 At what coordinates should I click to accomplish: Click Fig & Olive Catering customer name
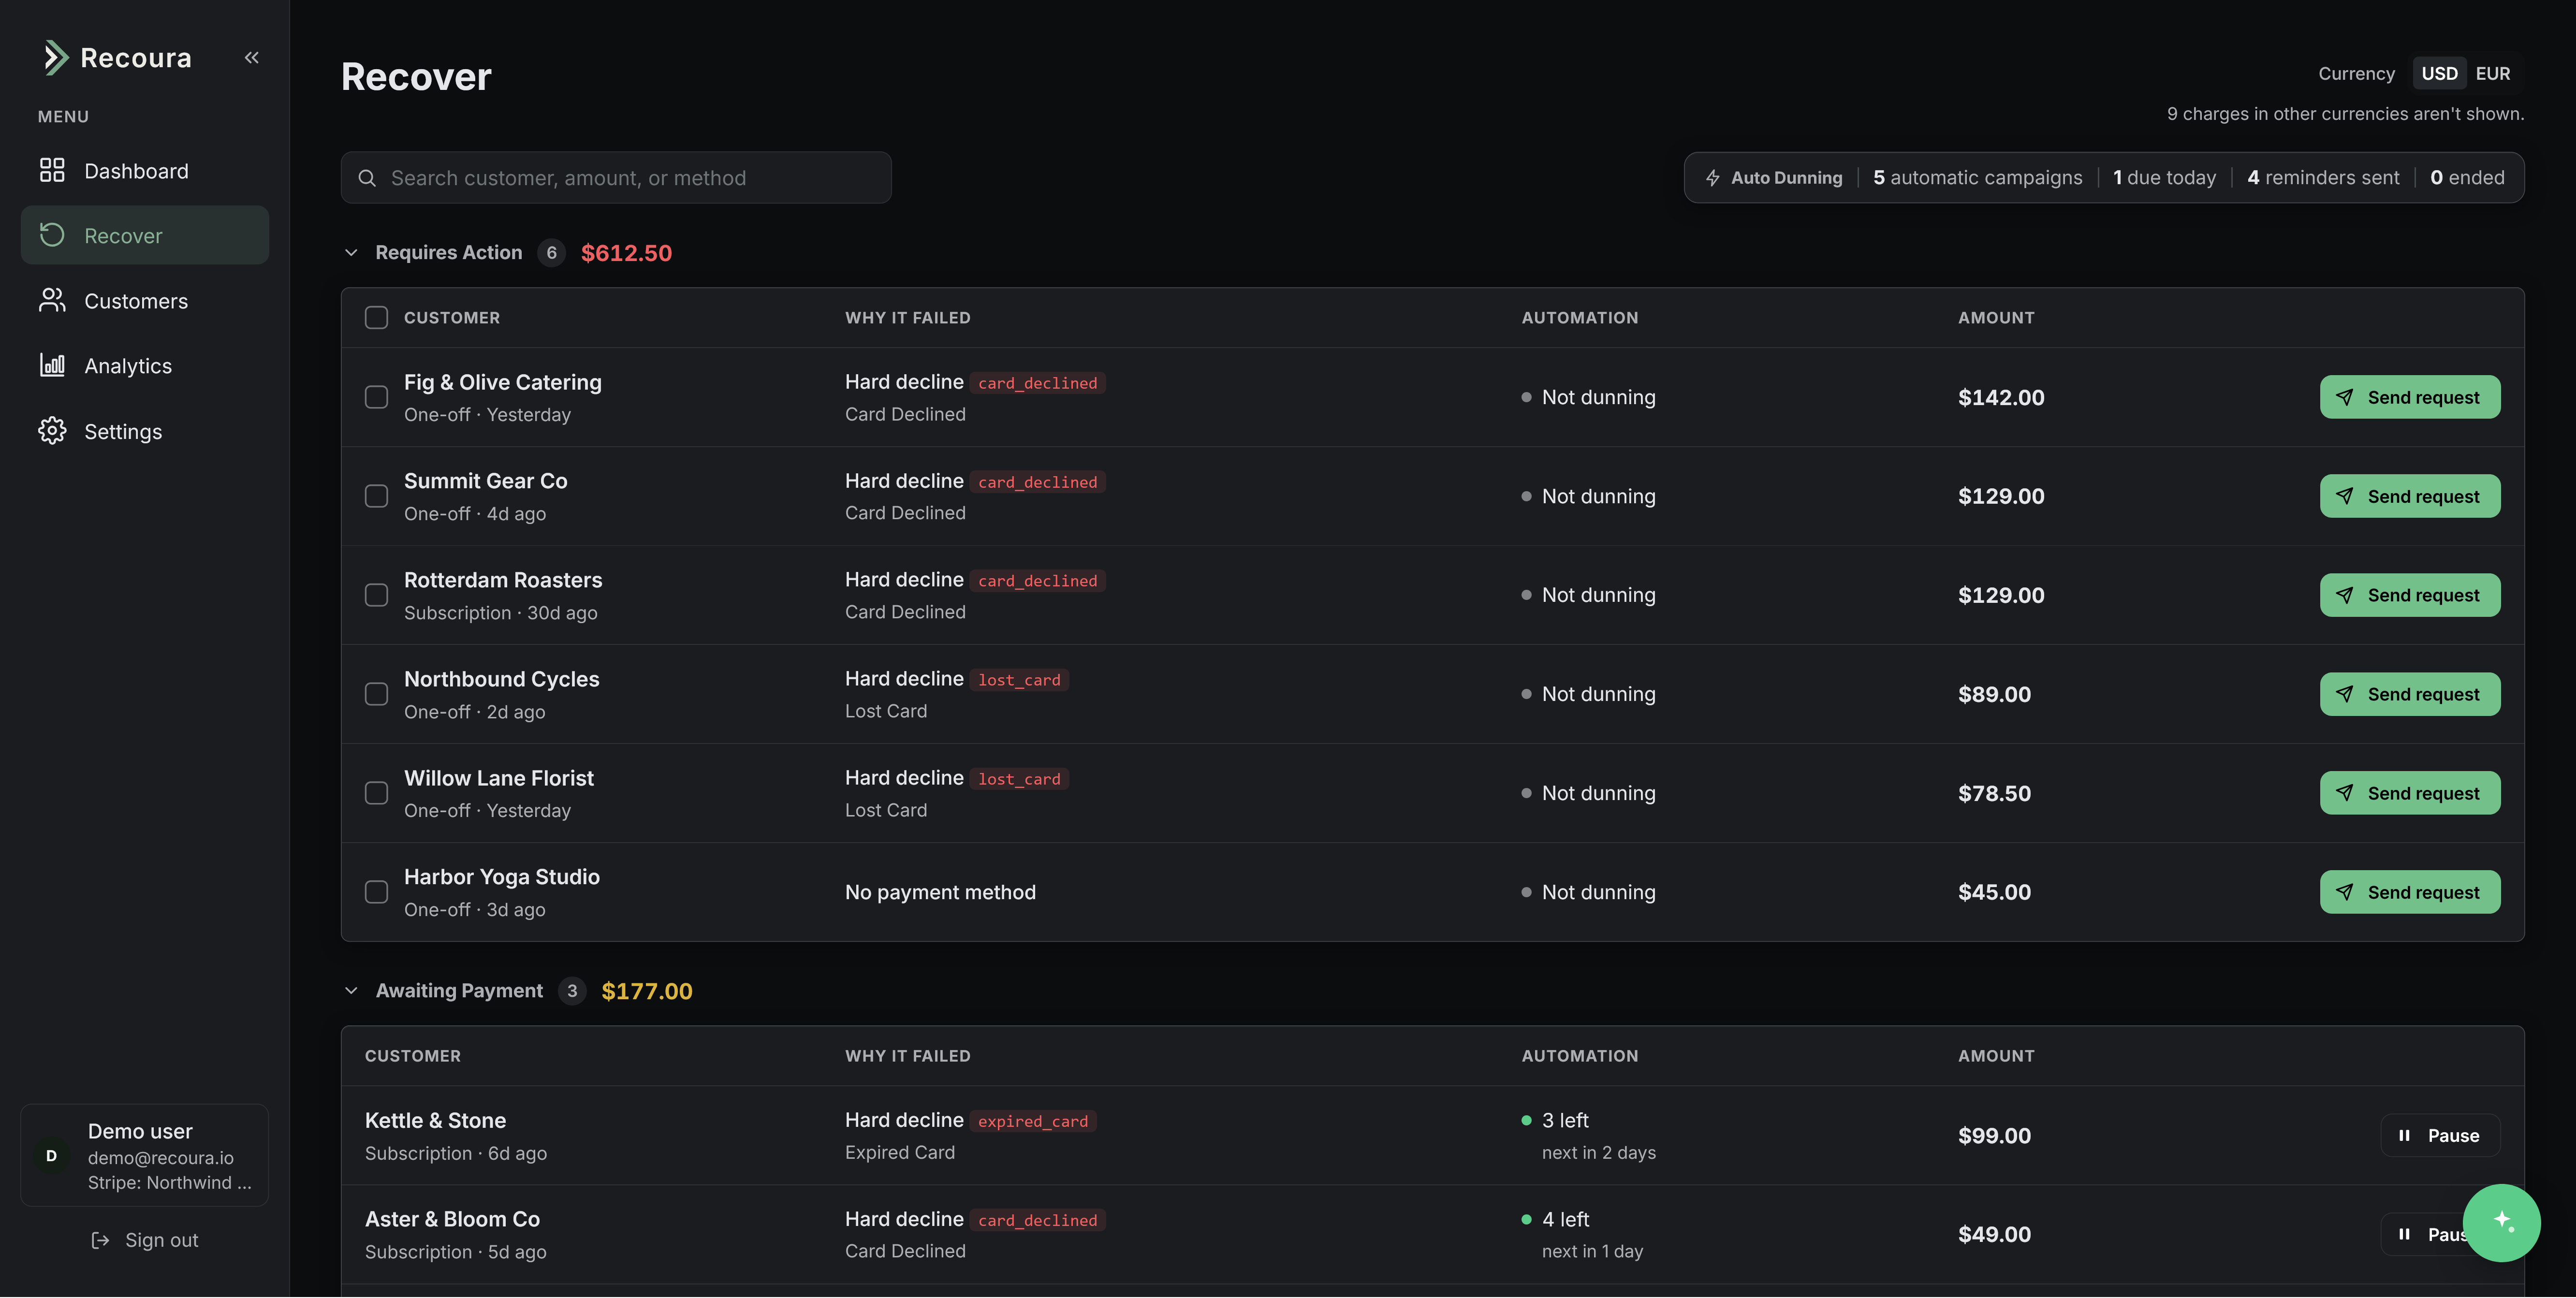[503, 382]
